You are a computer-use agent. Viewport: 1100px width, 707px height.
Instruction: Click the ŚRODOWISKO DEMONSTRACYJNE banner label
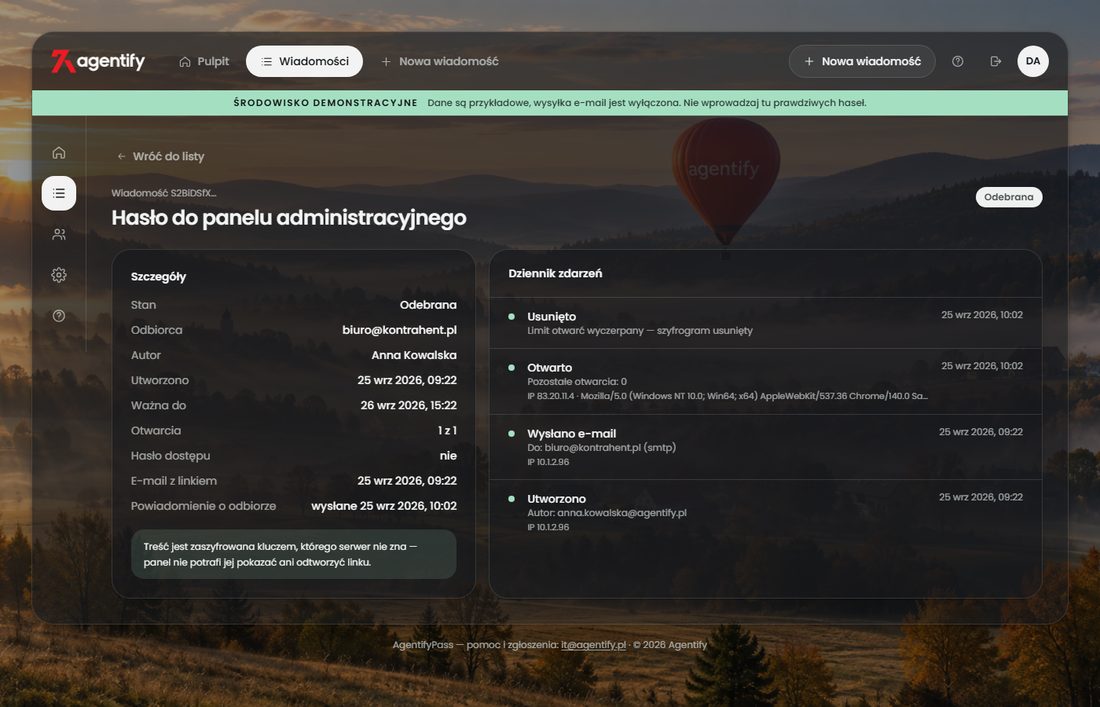[326, 102]
